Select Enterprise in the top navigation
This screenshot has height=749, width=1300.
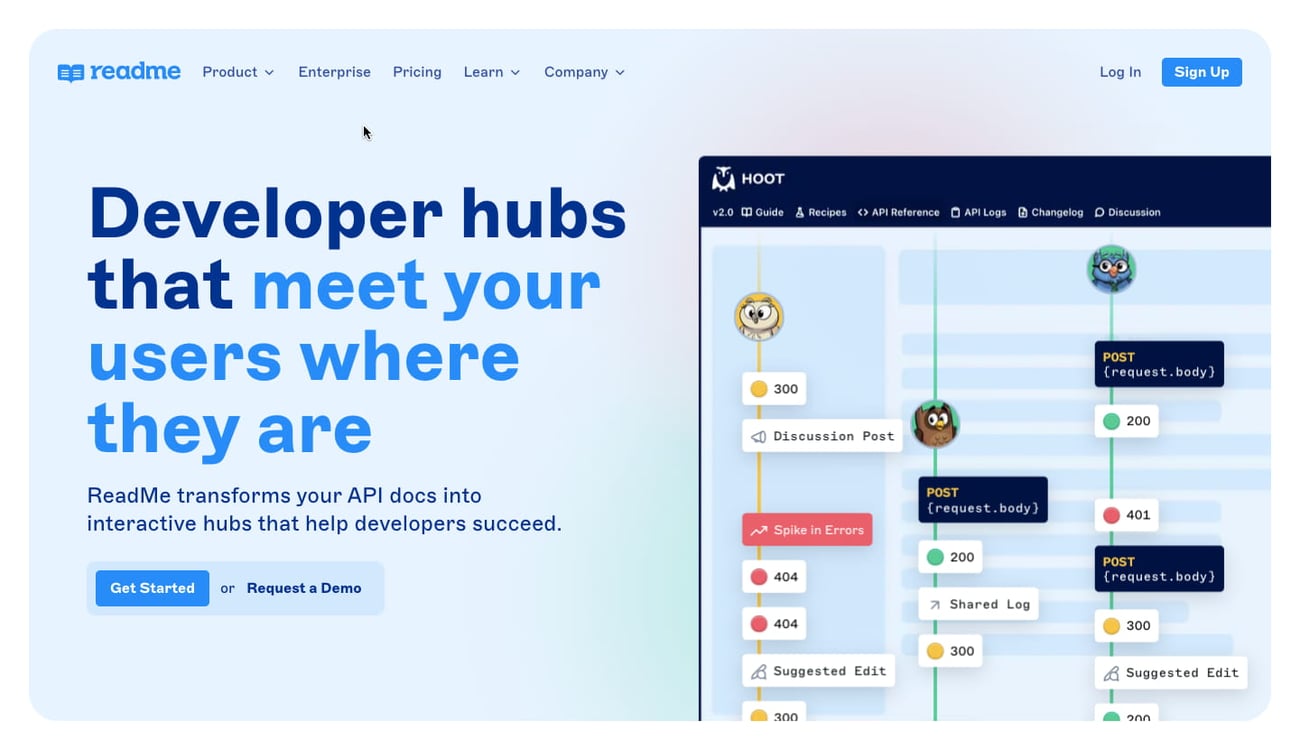[x=334, y=71]
